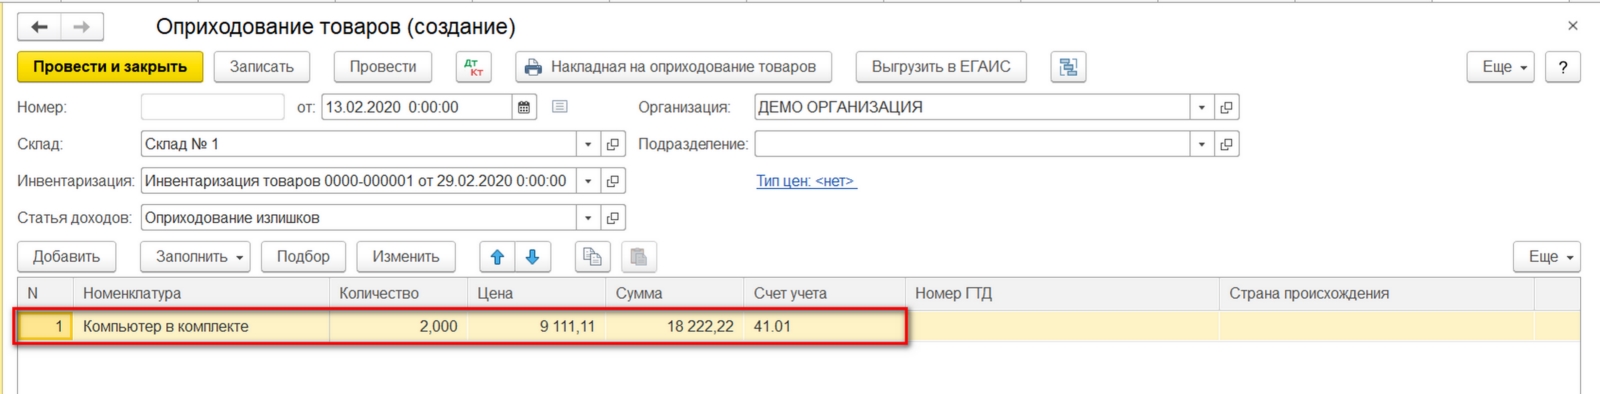The height and width of the screenshot is (394, 1600).
Task: Click the Инвентаризация товаров 0000-000001 field
Action: [x=358, y=181]
